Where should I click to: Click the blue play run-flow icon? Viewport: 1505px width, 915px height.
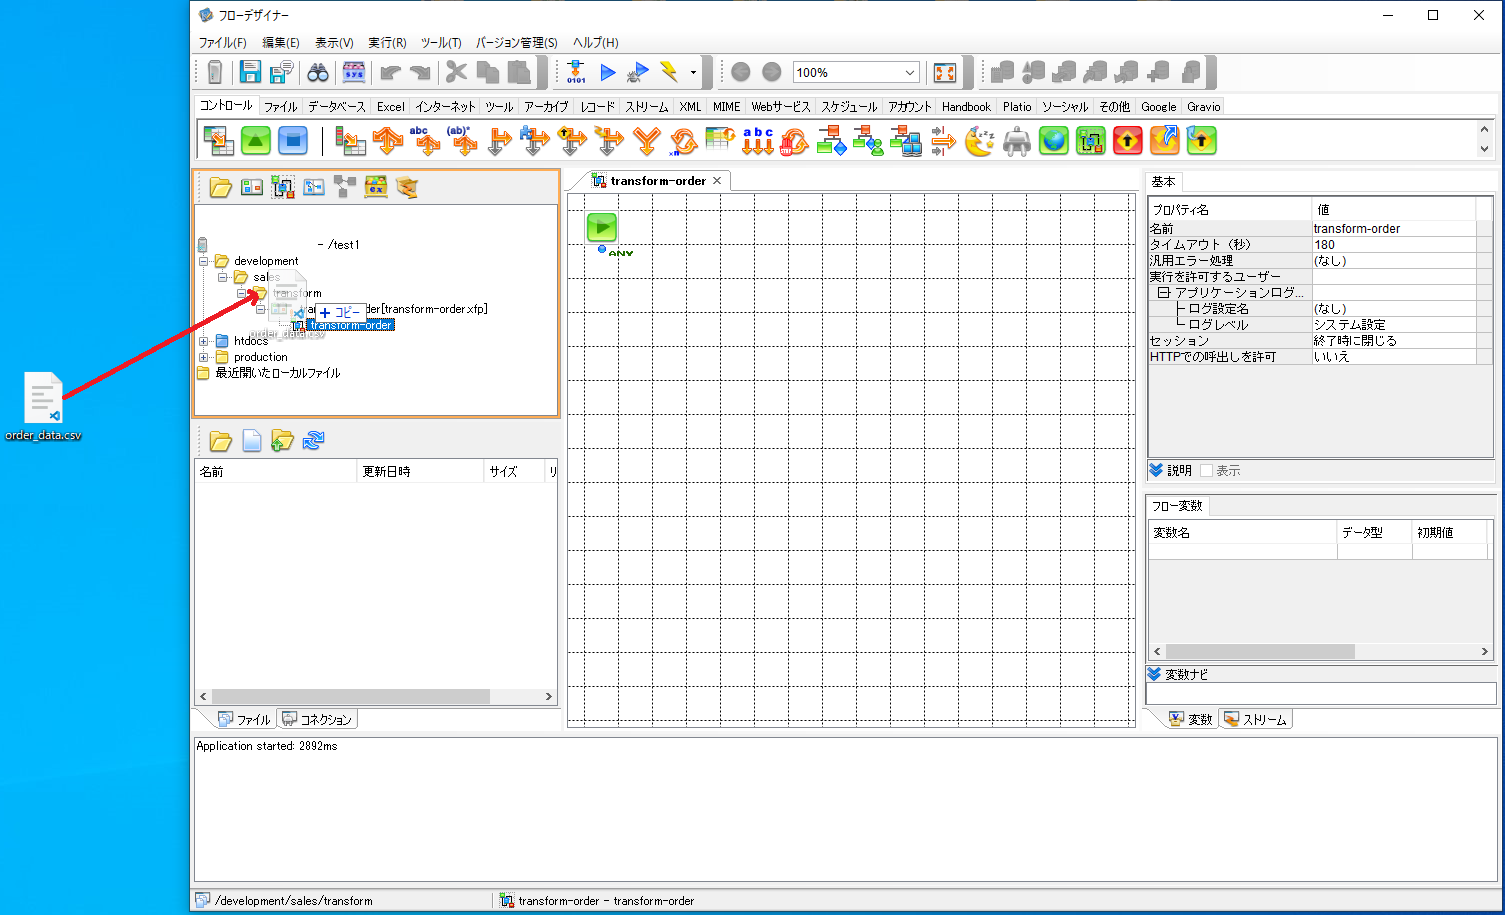(607, 72)
